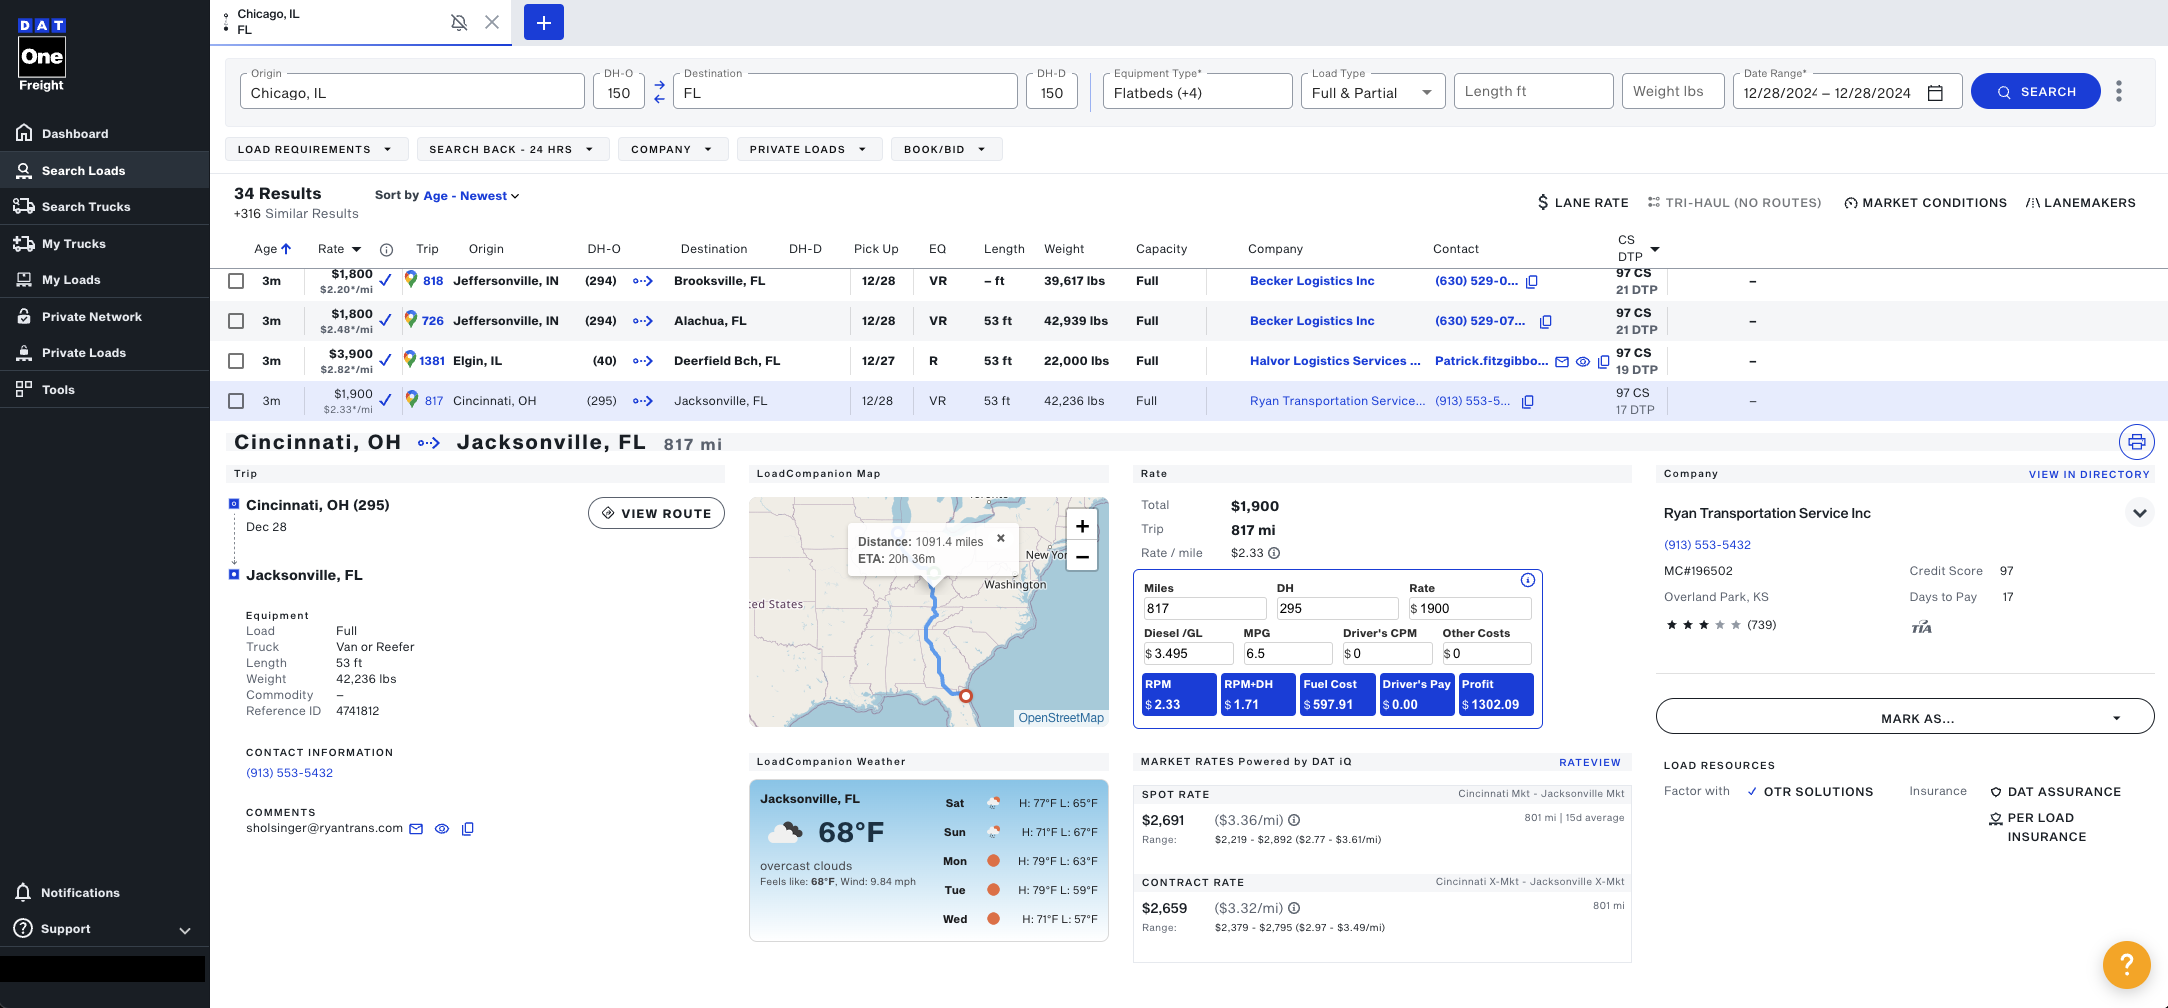2168x1008 pixels.
Task: Select checkbox for Jacksonville, FL load
Action: pyautogui.click(x=236, y=401)
